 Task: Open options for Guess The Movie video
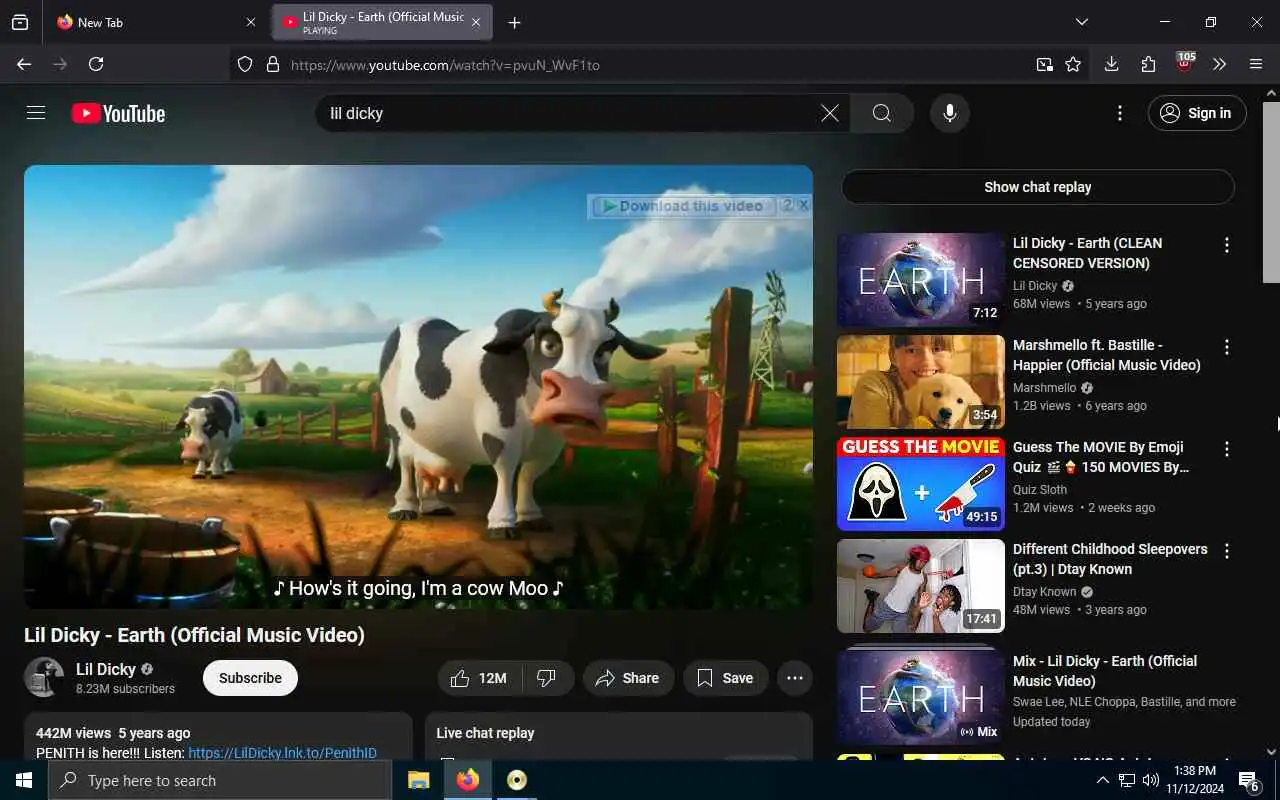coord(1227,449)
